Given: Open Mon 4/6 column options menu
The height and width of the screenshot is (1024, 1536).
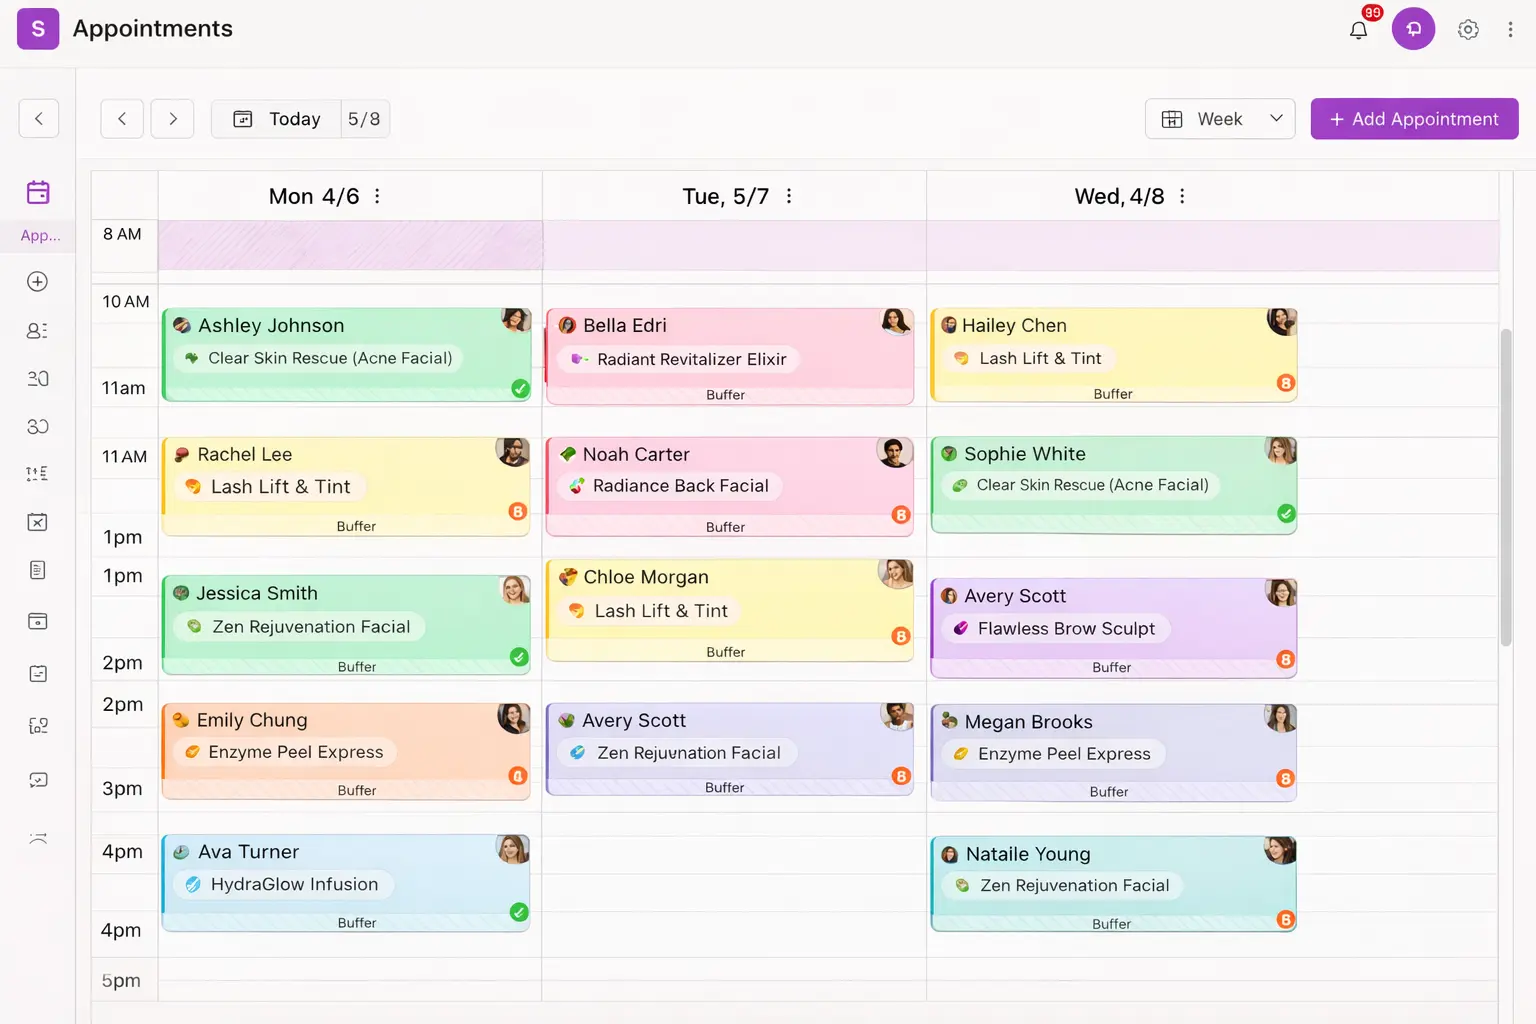Looking at the screenshot, I should [377, 196].
